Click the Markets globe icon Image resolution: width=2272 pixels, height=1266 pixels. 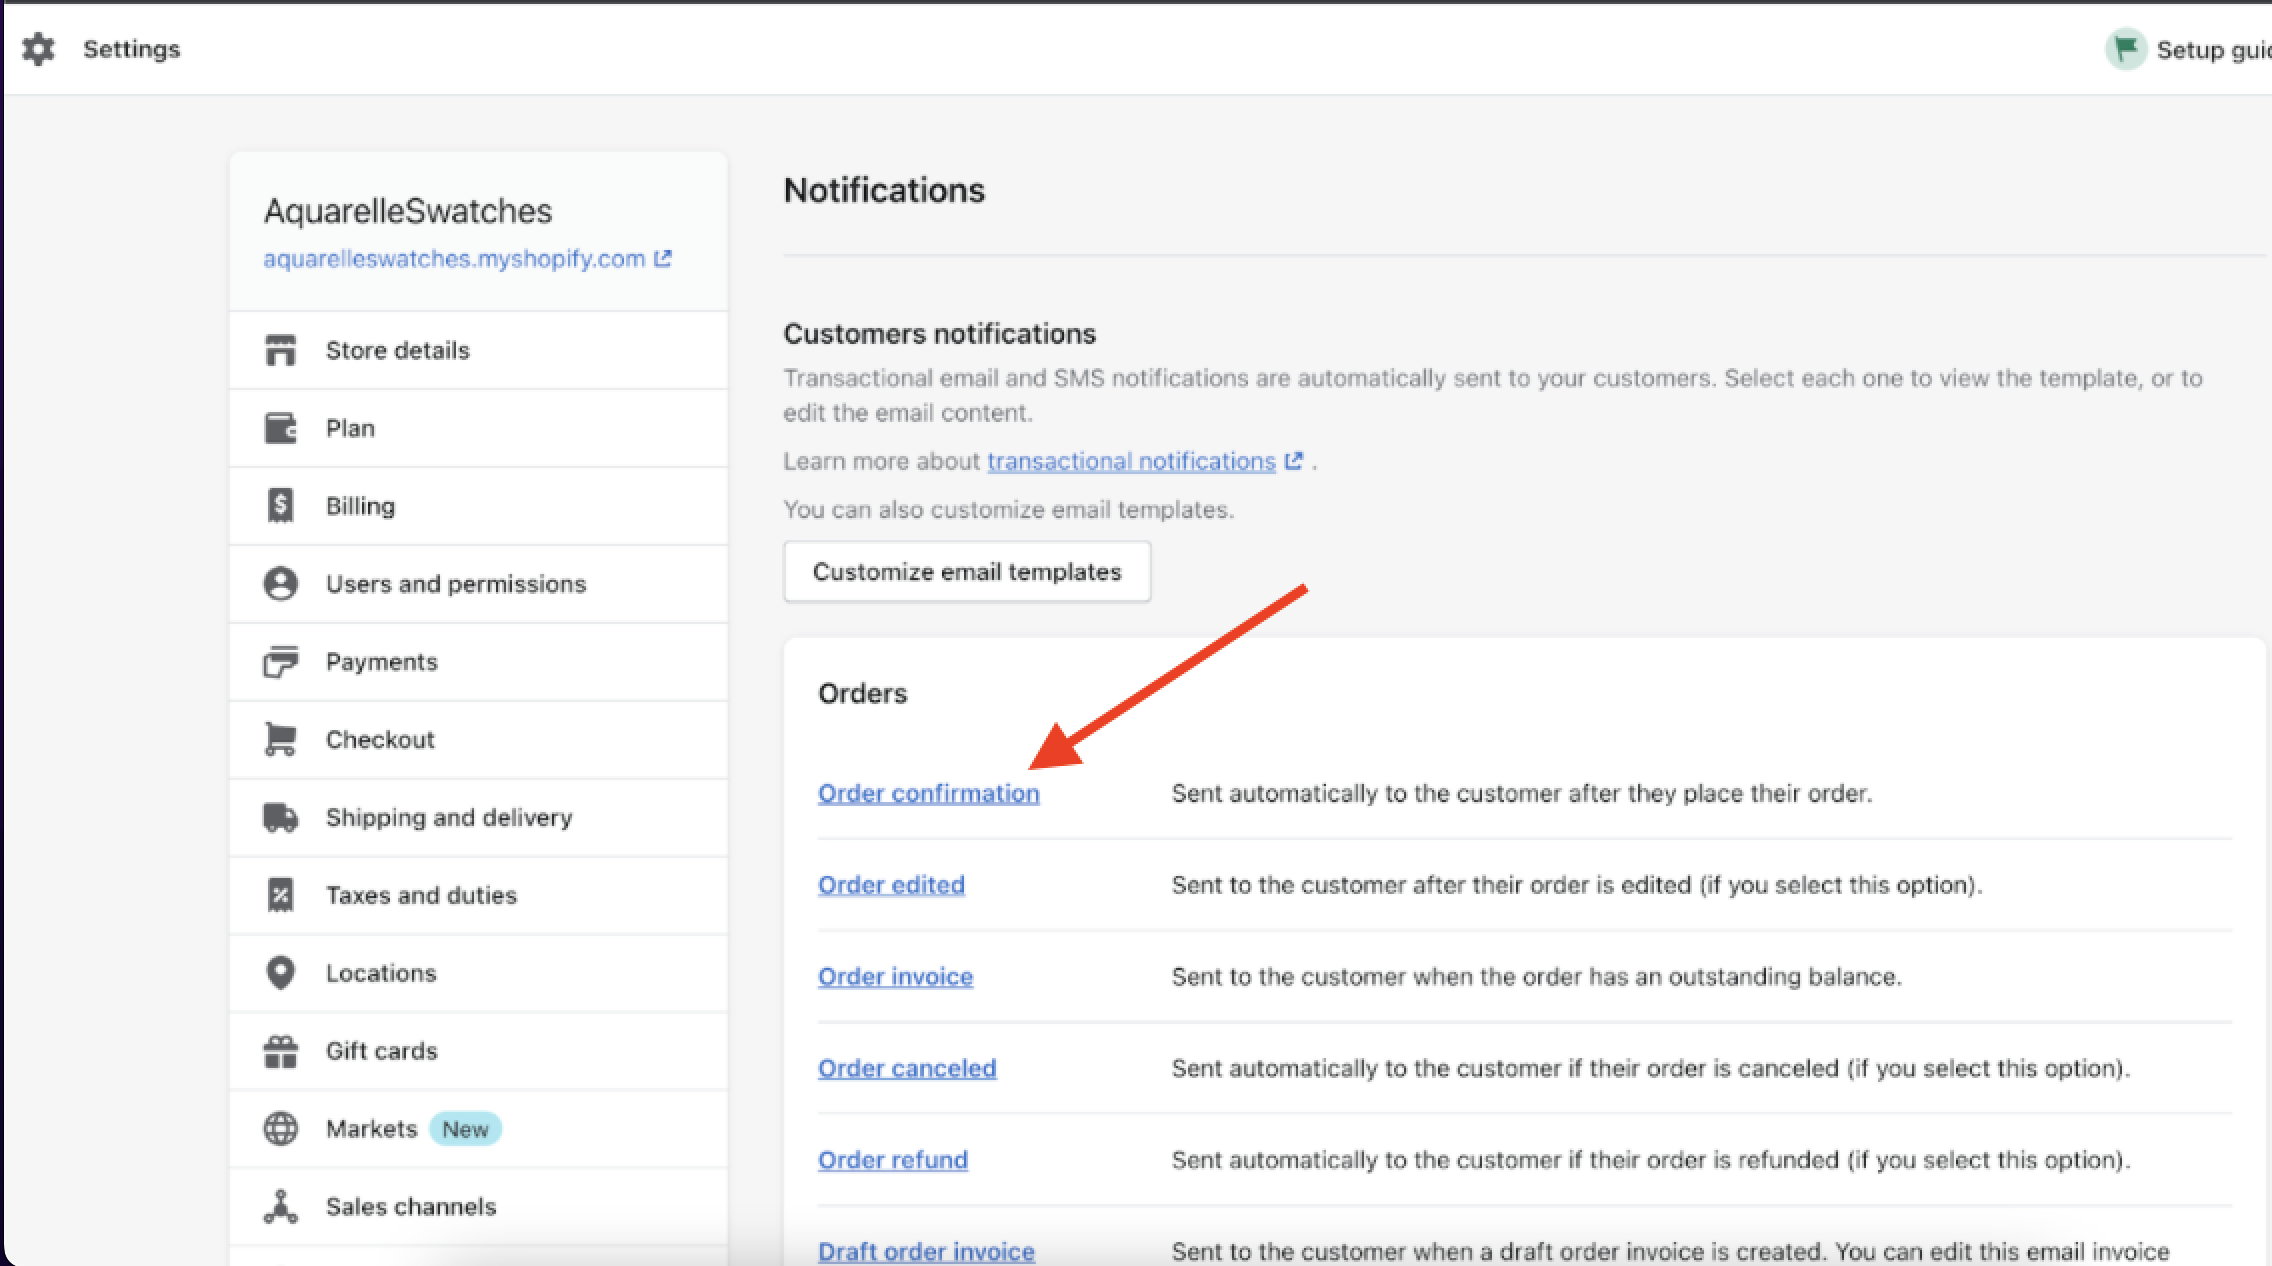280,1129
